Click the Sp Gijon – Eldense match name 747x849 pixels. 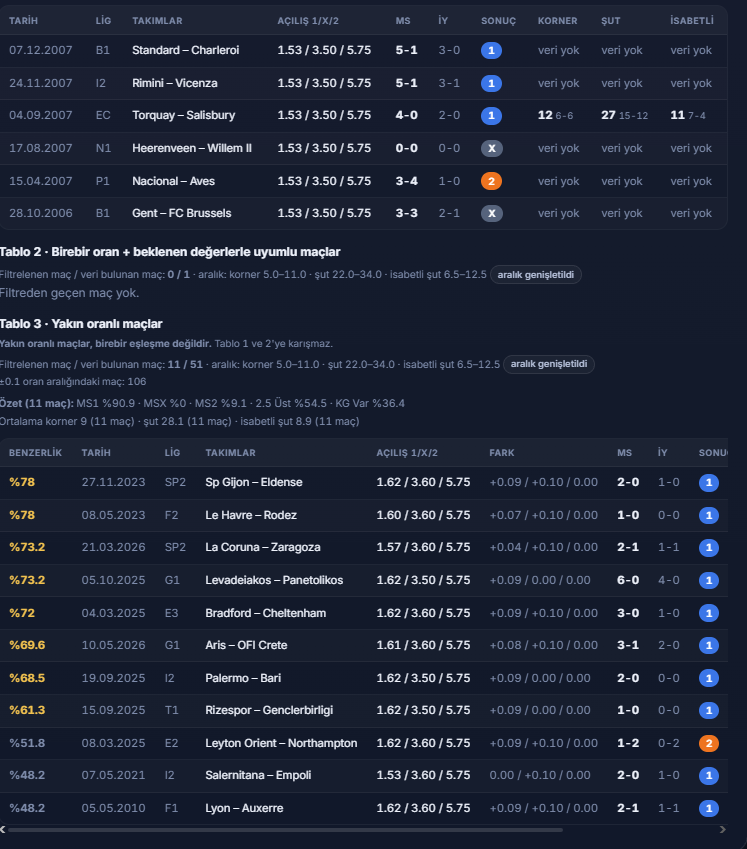(x=254, y=482)
